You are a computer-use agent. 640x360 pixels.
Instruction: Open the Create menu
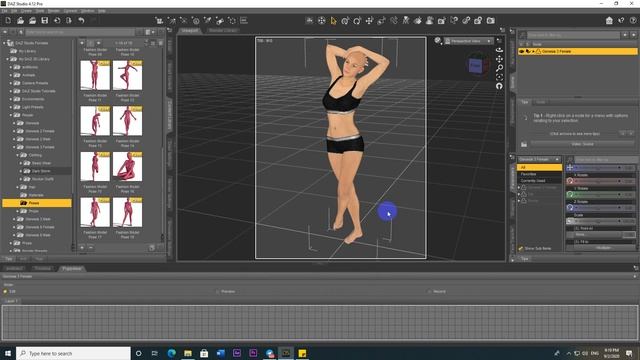click(x=26, y=11)
